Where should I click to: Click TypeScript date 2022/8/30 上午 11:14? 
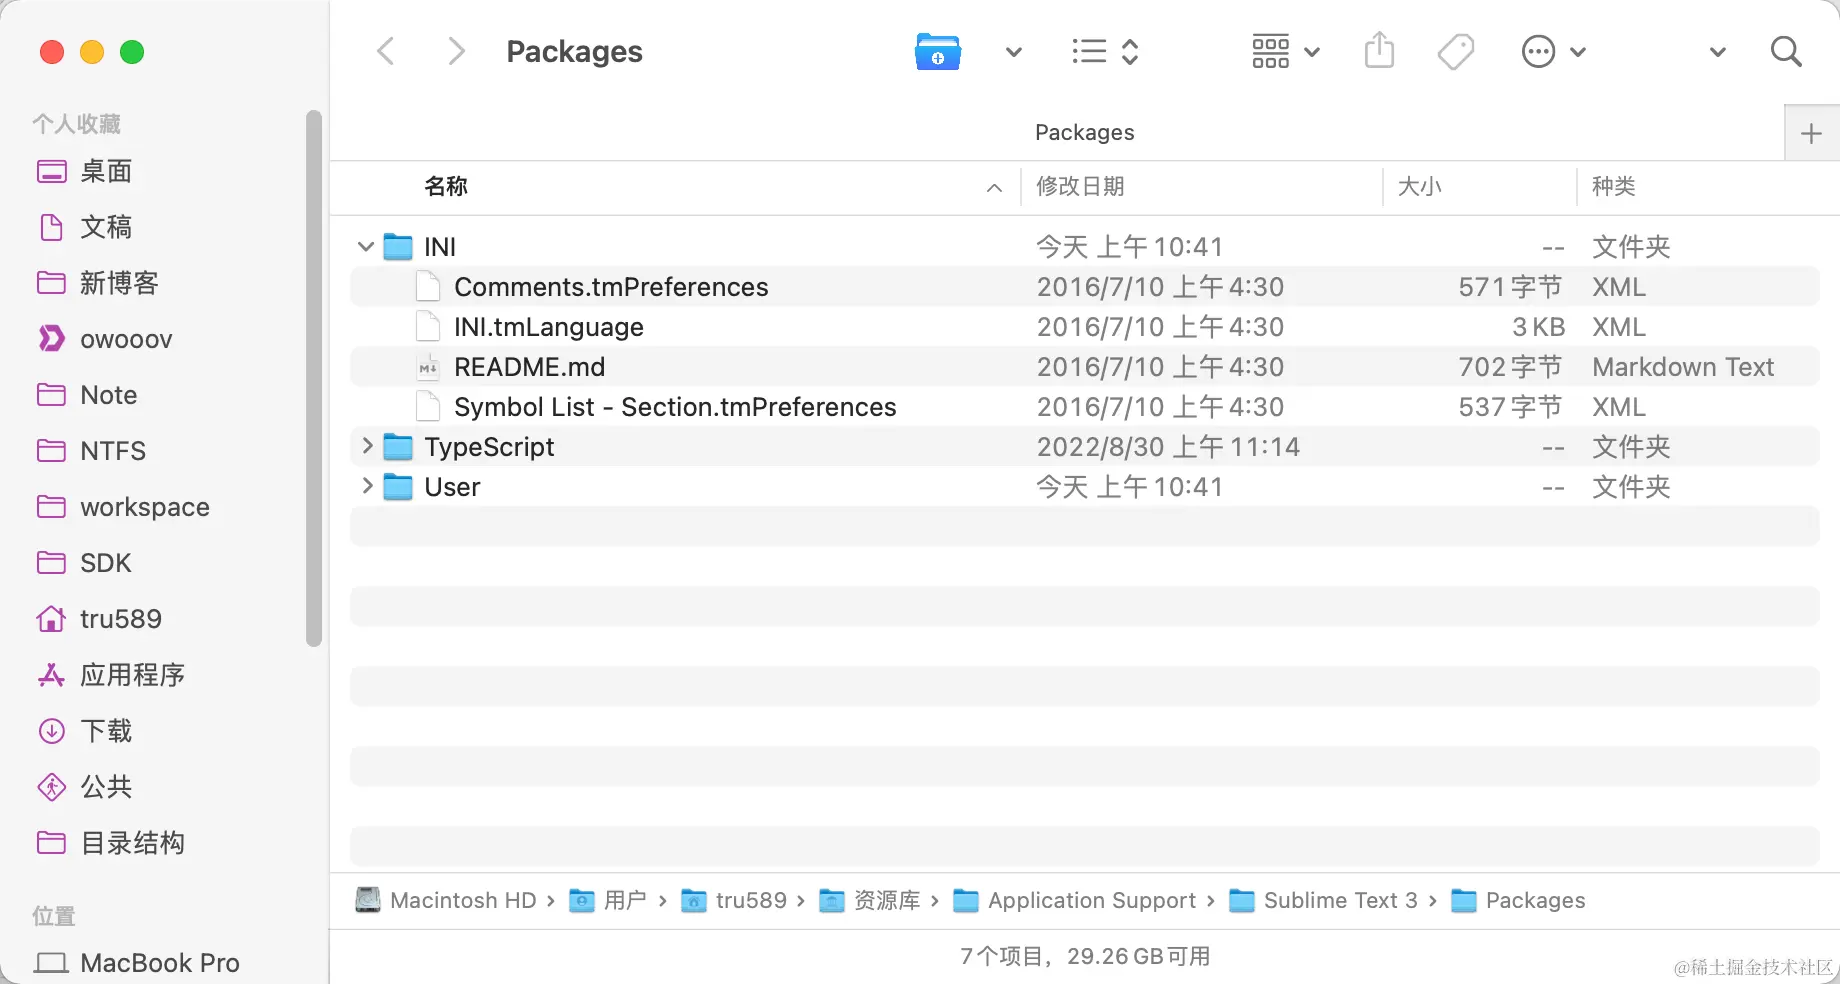click(x=1168, y=447)
